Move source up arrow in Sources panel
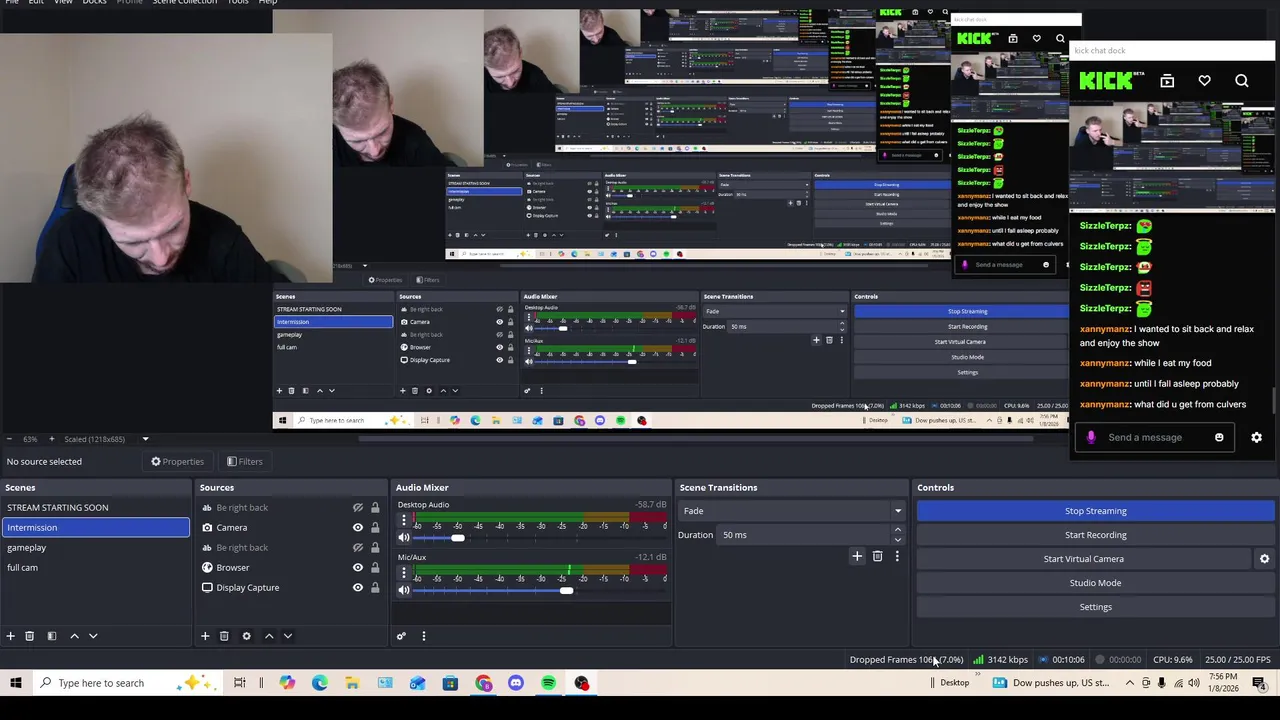 (268, 636)
